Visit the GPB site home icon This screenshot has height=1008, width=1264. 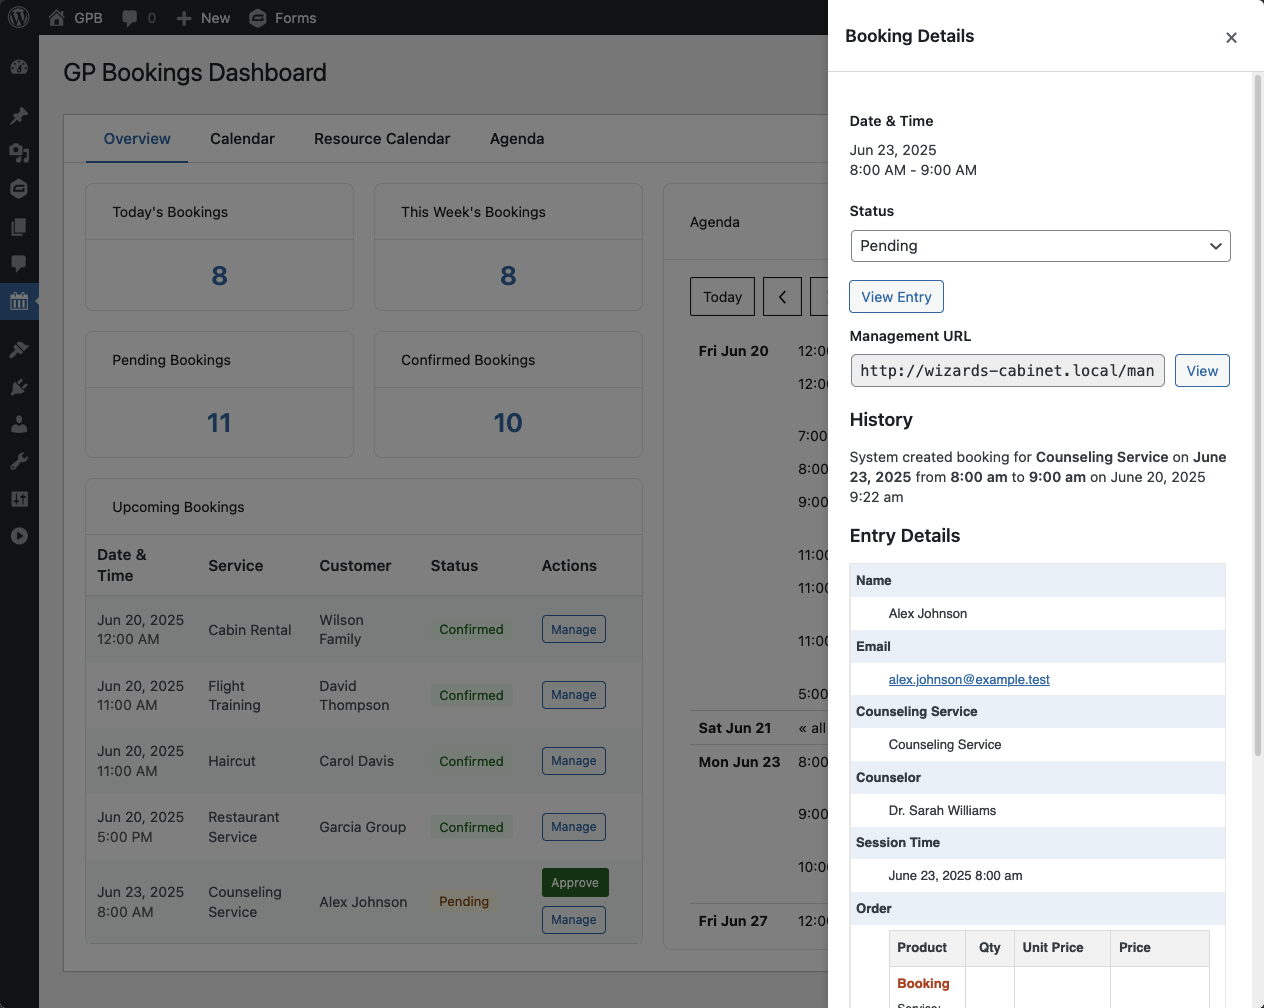click(57, 18)
